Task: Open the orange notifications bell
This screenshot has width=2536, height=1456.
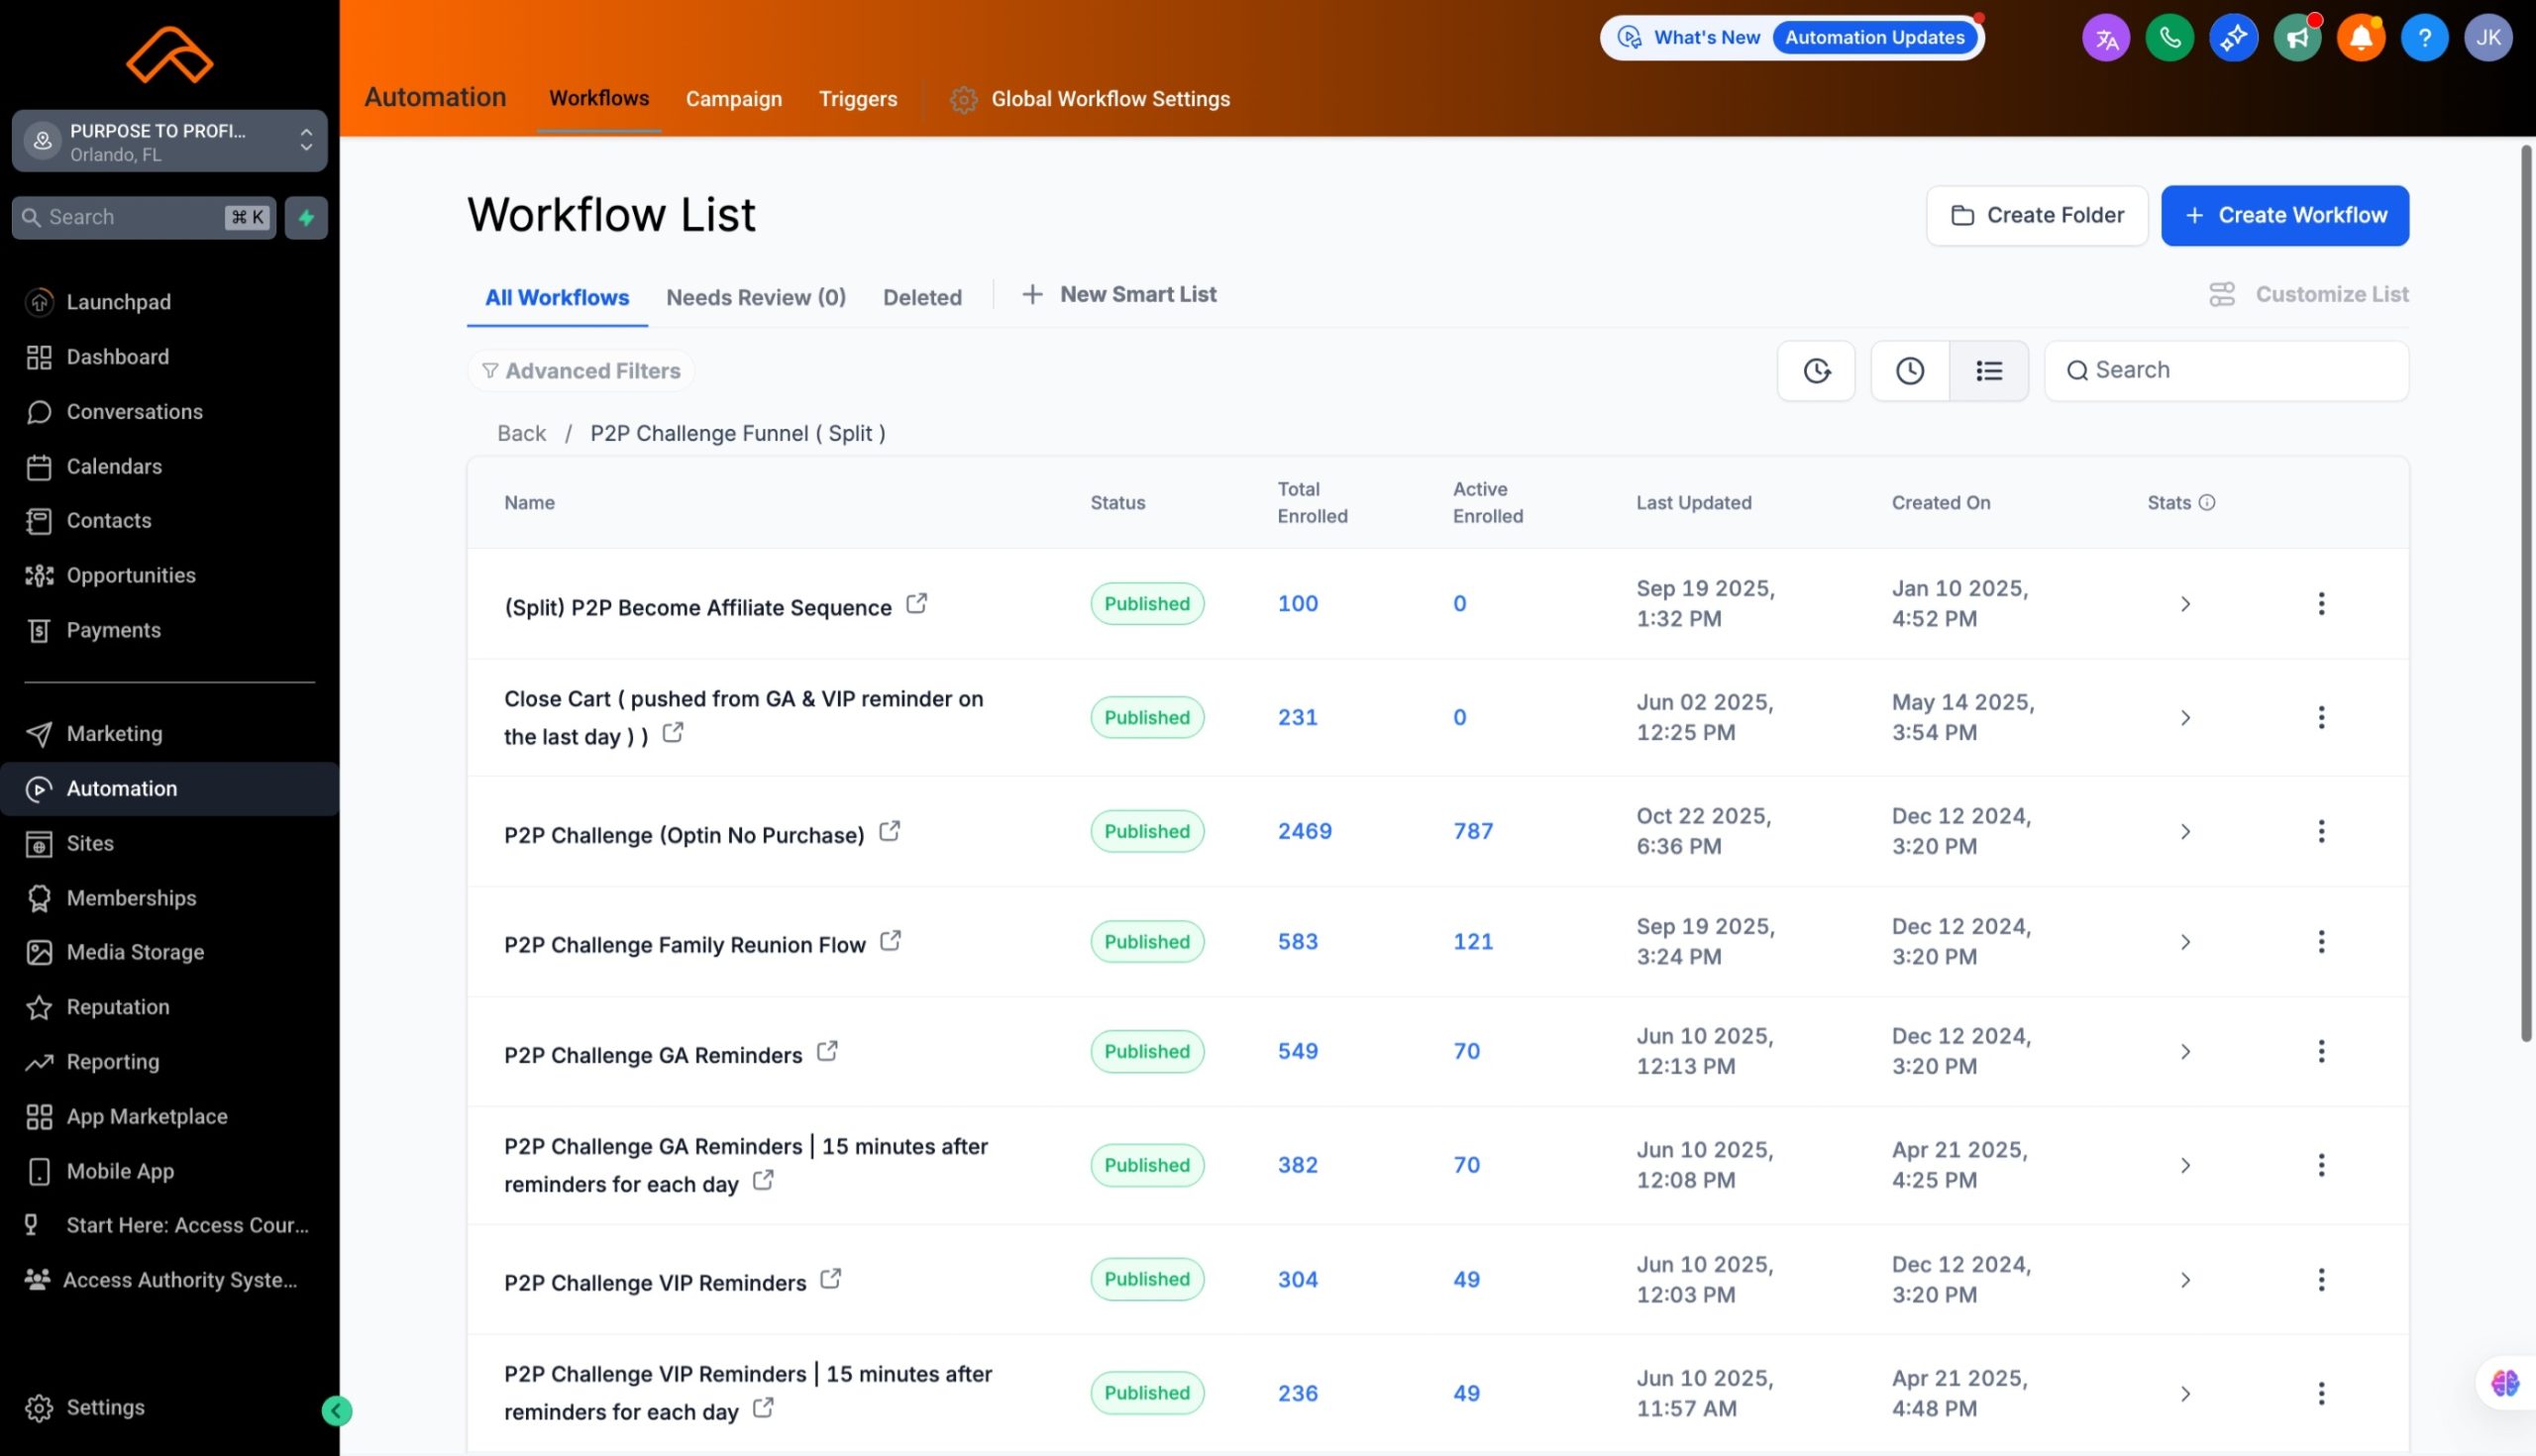Action: point(2360,38)
